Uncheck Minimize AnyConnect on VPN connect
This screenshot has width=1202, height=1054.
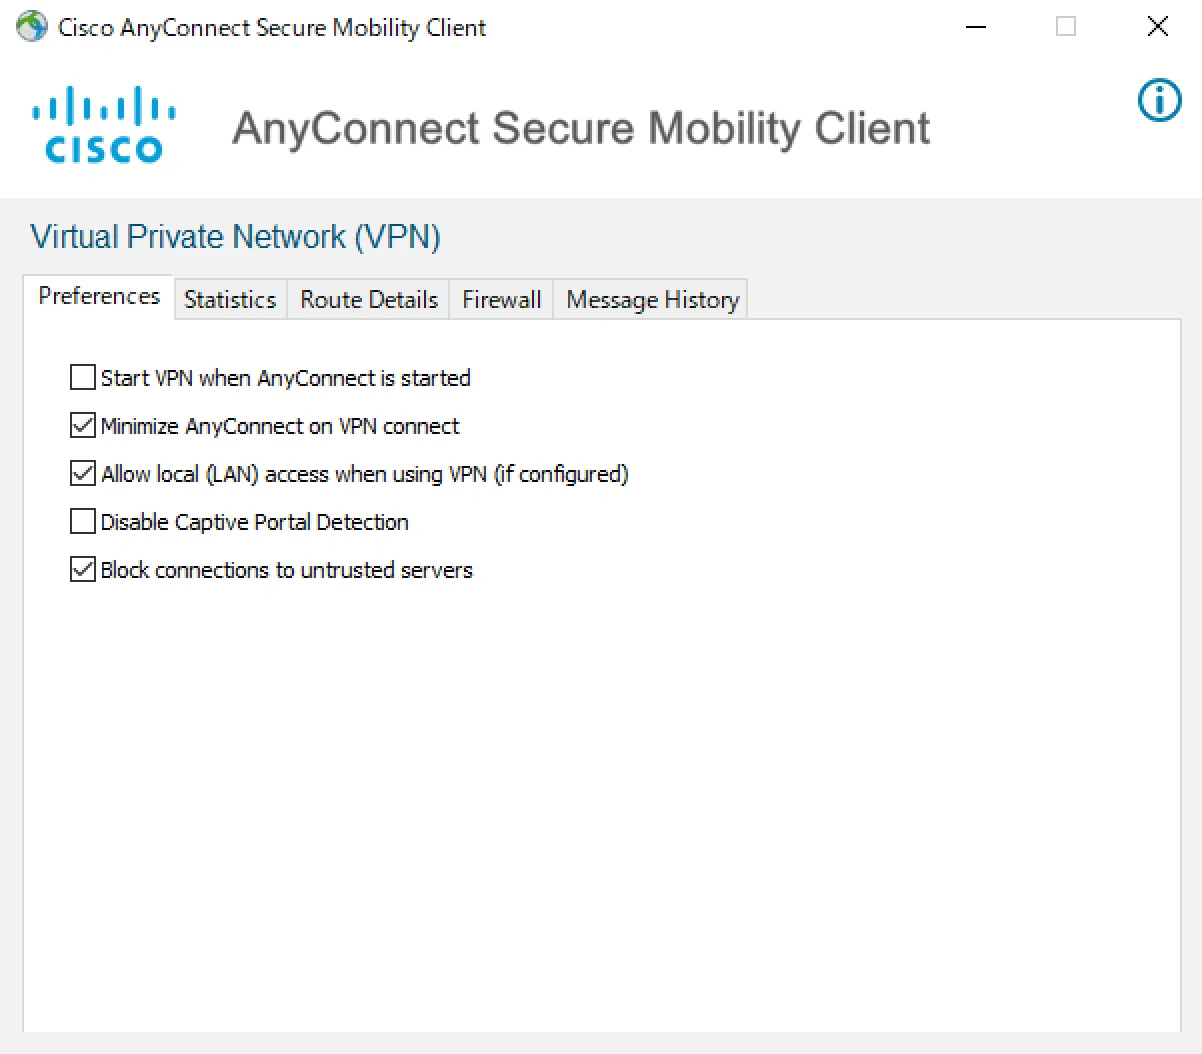click(x=83, y=426)
